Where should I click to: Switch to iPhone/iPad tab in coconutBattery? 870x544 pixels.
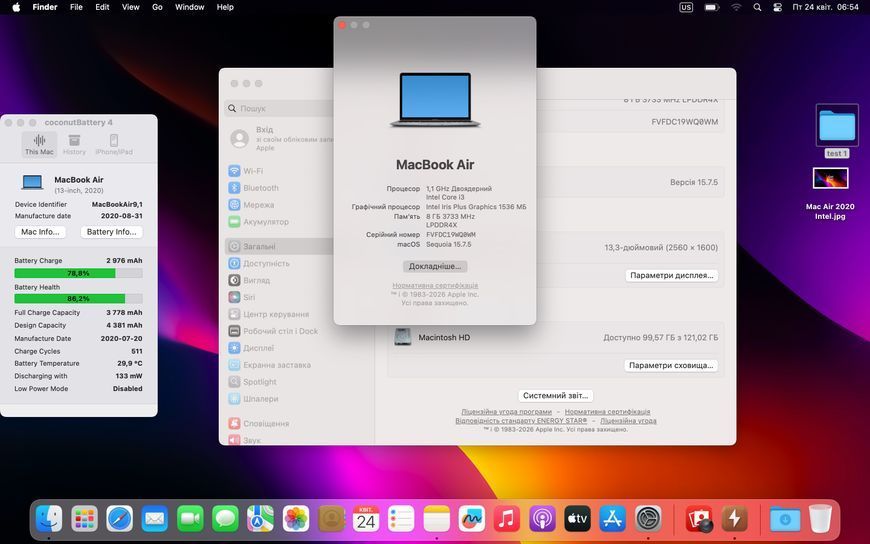pyautogui.click(x=114, y=144)
